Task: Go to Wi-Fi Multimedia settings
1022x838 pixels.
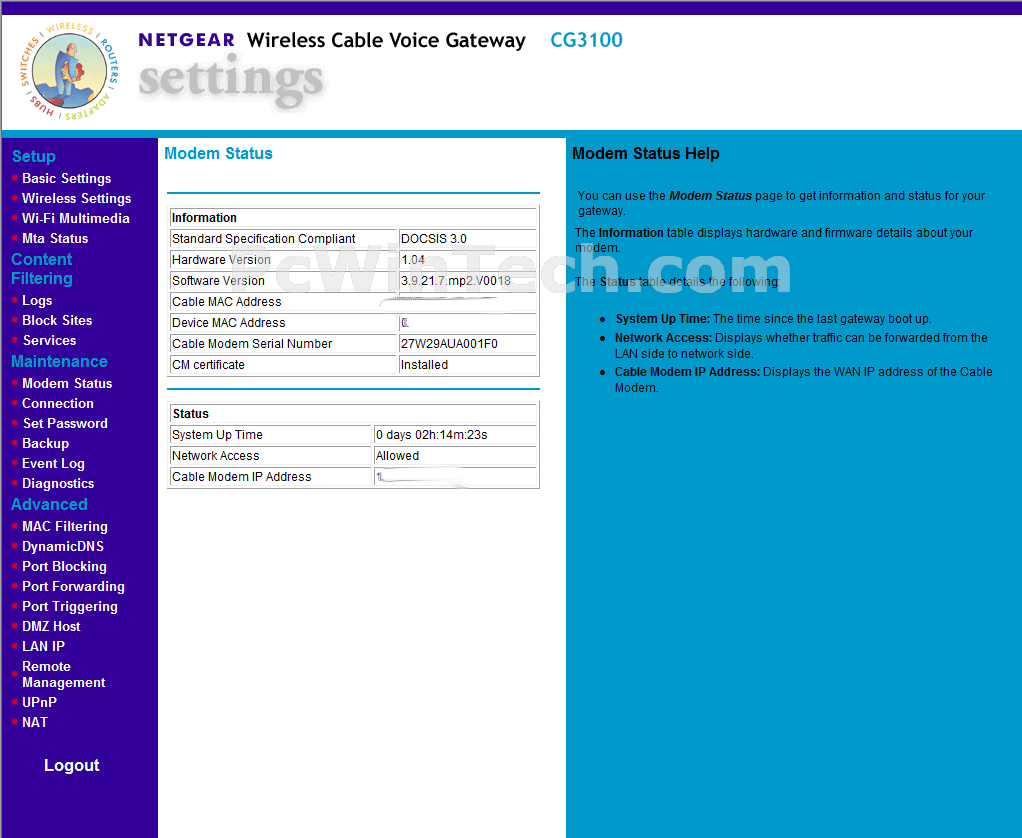Action: pyautogui.click(x=76, y=219)
